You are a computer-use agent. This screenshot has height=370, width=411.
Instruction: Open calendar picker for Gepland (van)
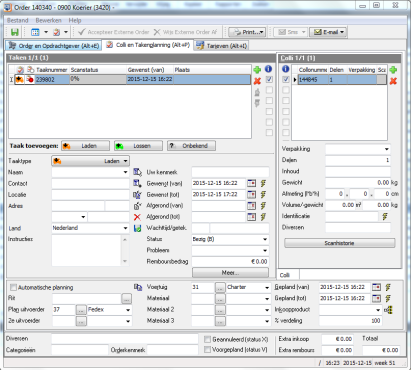tap(376, 287)
